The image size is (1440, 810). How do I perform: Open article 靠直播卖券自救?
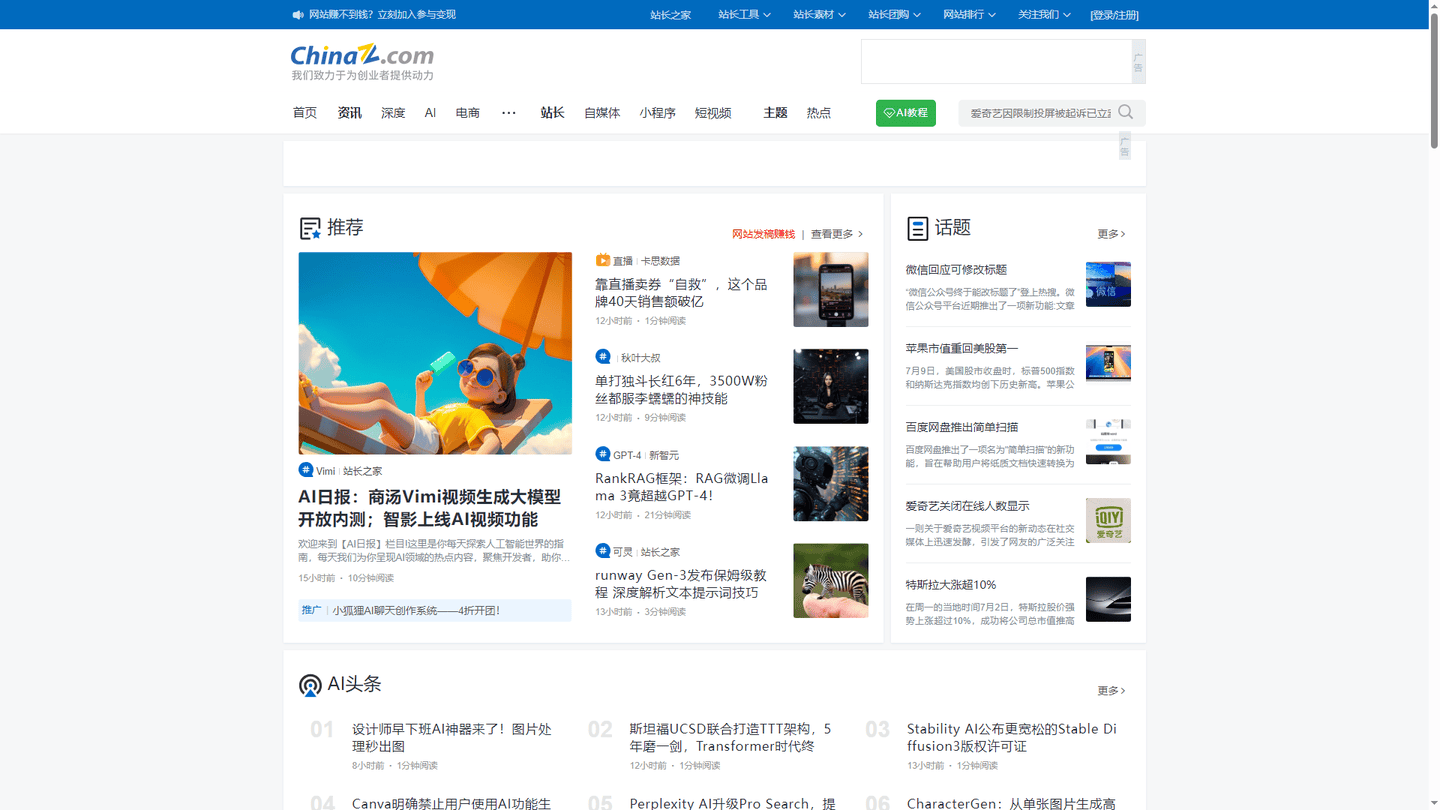(681, 293)
